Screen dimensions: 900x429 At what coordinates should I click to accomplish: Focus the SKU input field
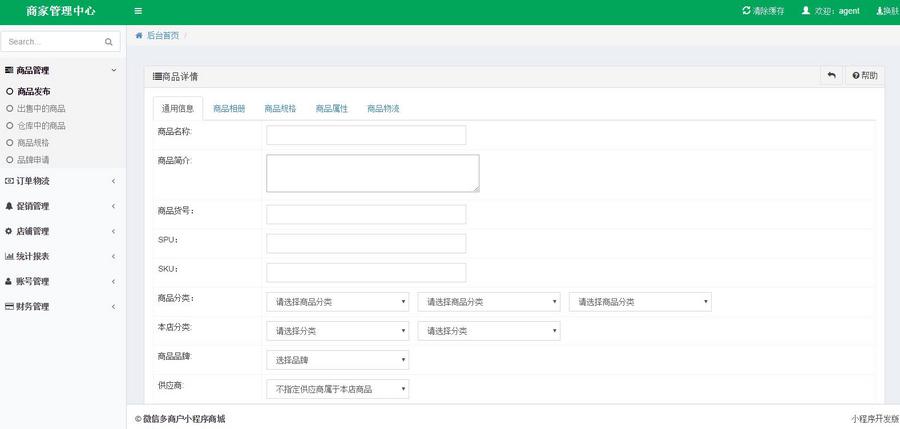point(366,273)
